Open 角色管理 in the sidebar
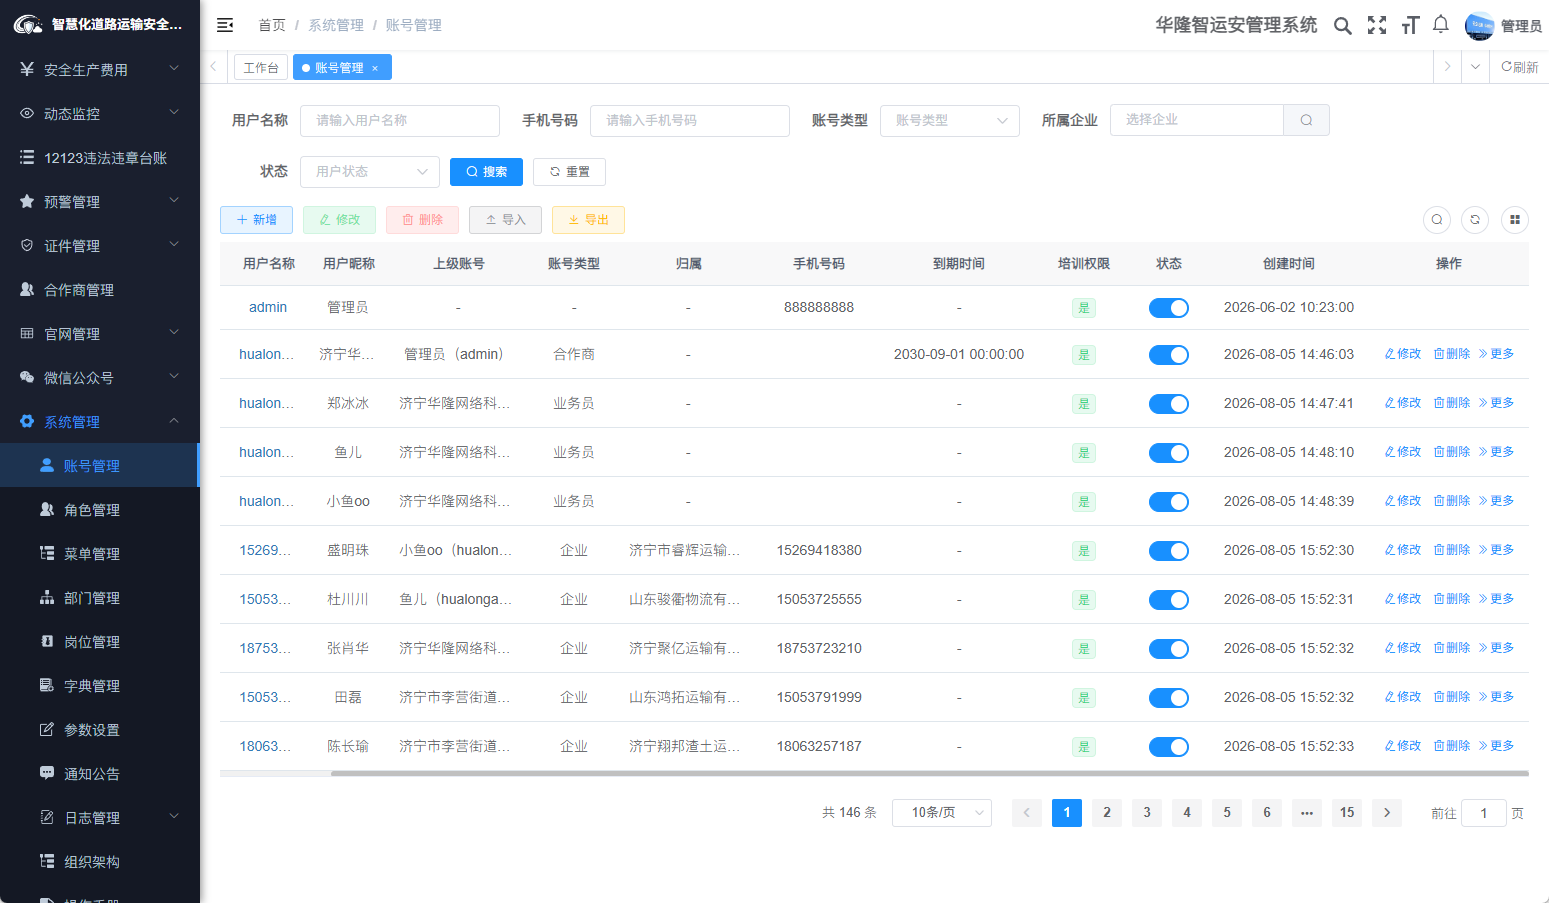1549x903 pixels. (100, 510)
